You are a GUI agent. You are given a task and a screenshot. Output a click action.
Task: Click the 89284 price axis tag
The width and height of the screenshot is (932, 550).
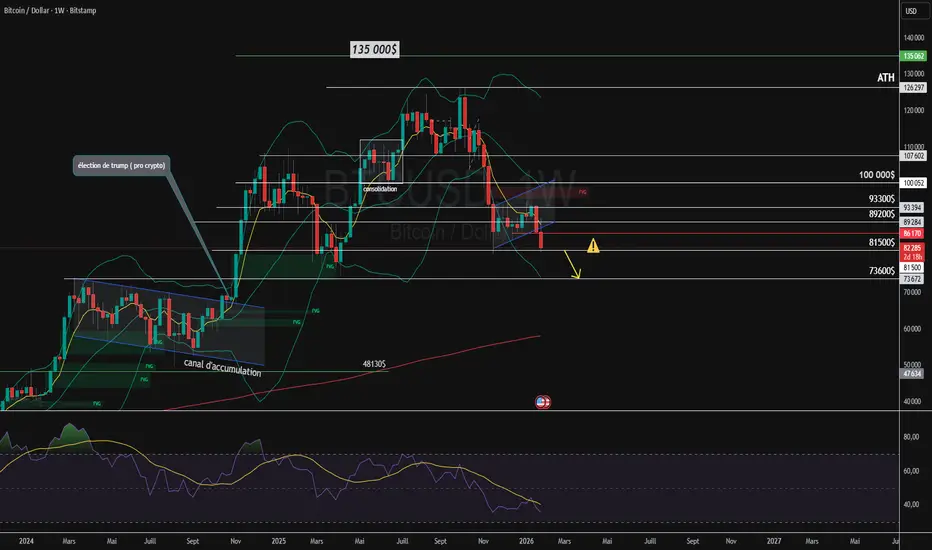point(912,222)
